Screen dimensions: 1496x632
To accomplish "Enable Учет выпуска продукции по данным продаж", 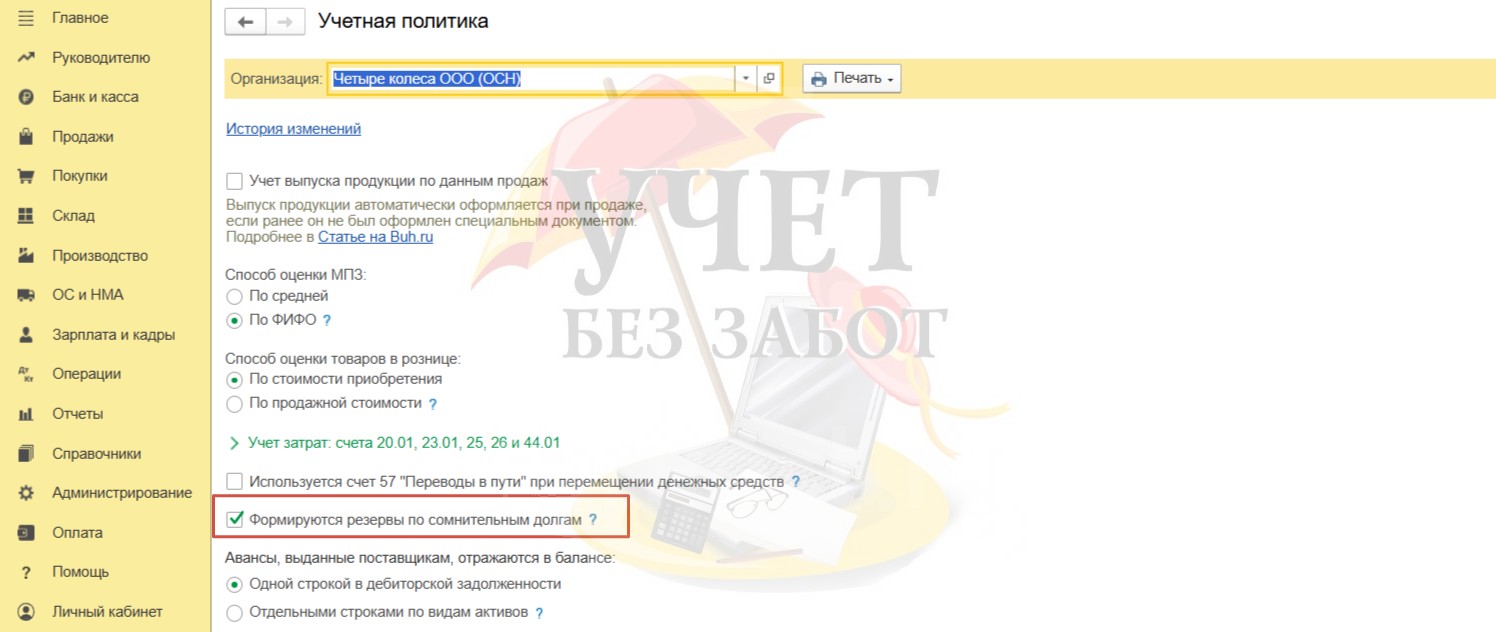I will (x=234, y=181).
